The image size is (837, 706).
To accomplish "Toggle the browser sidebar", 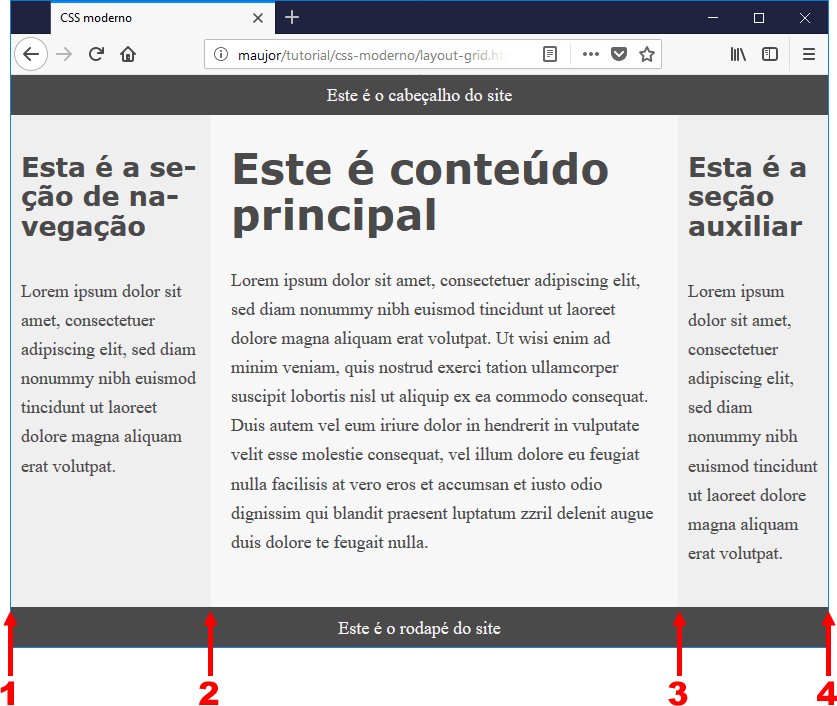I will click(770, 54).
